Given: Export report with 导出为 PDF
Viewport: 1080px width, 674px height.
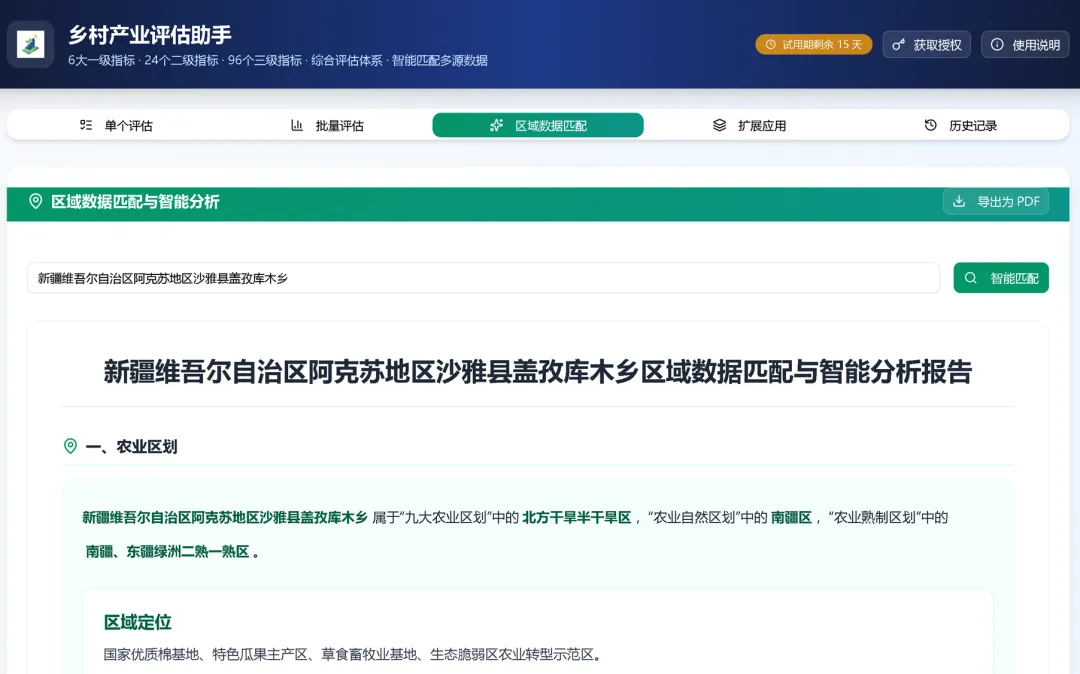Looking at the screenshot, I should click(x=996, y=202).
